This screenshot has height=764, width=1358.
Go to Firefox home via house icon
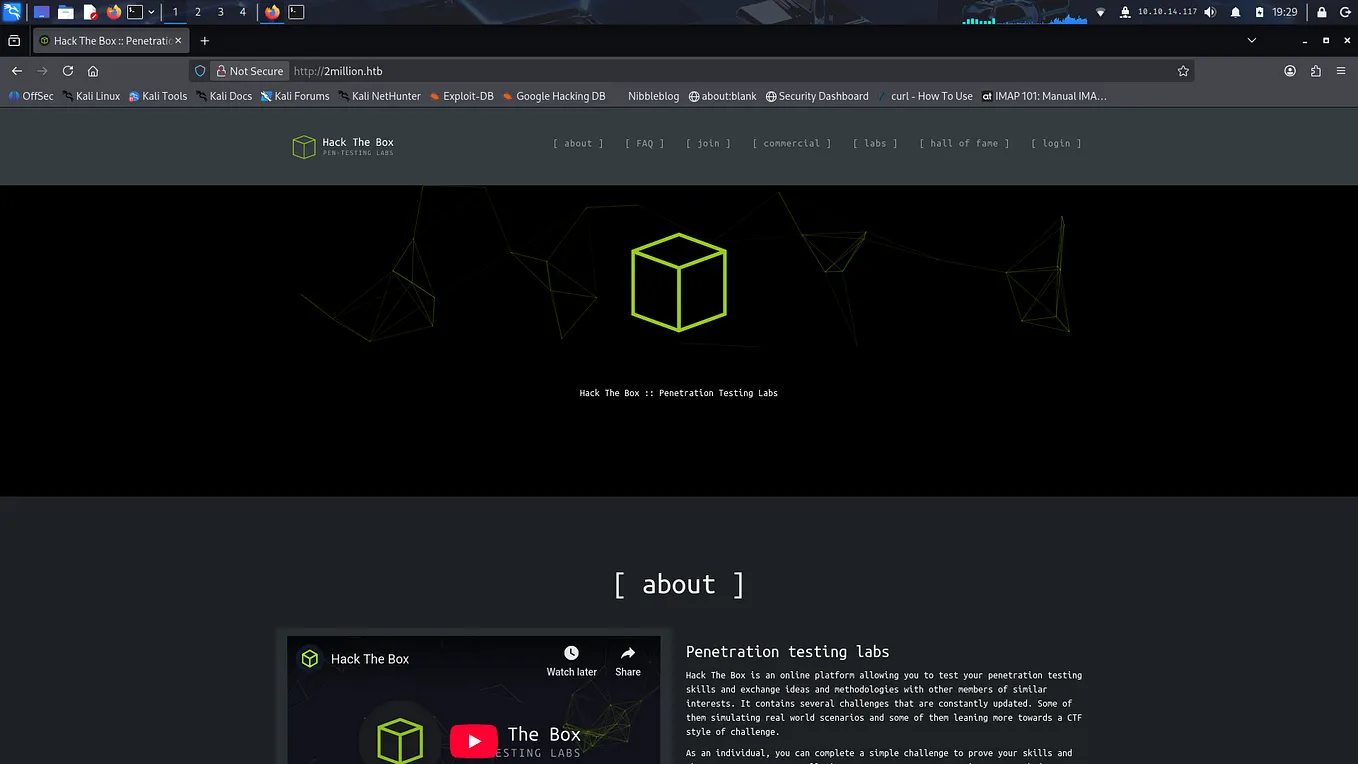pos(93,71)
